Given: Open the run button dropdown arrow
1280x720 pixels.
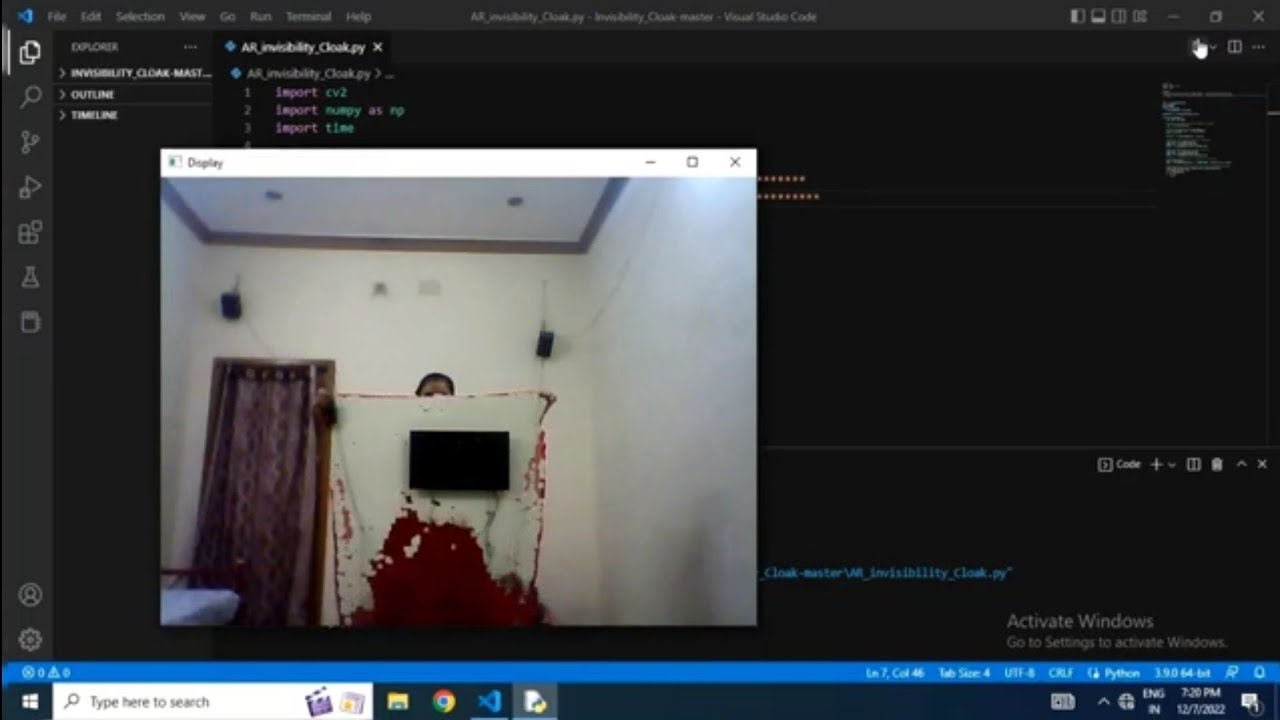Looking at the screenshot, I should [1213, 47].
